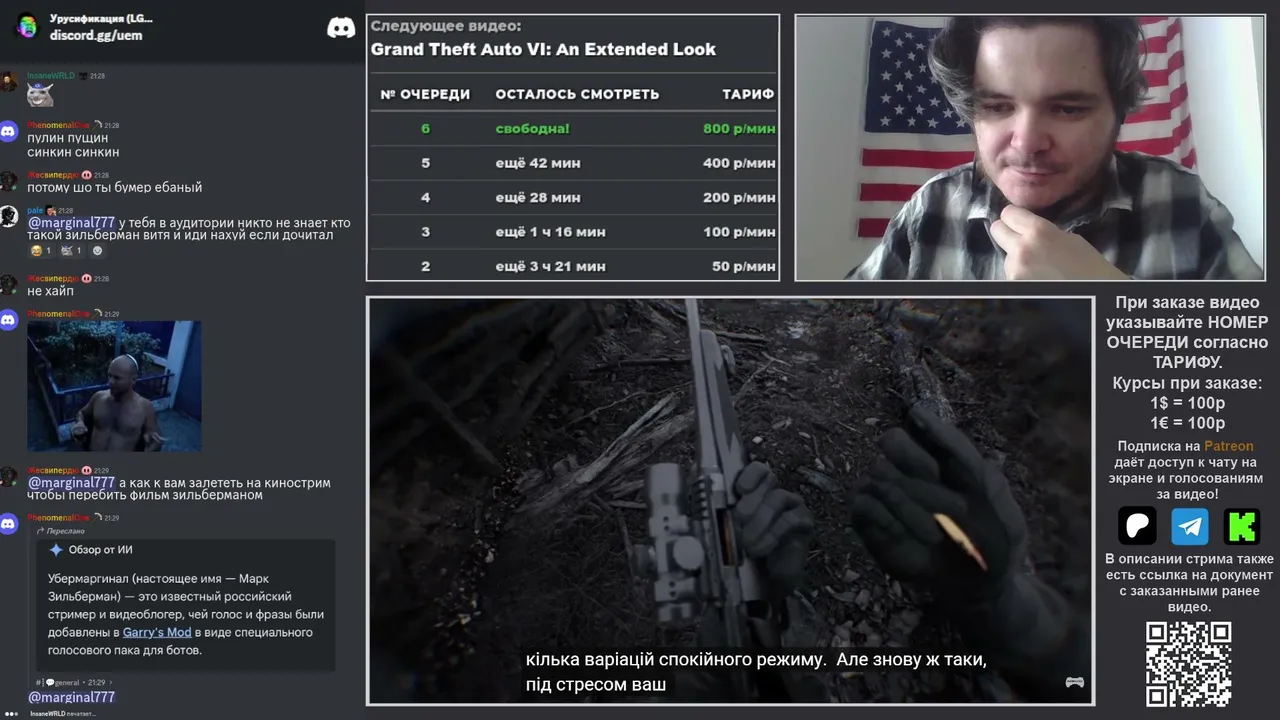The image size is (1280, 720).
Task: Click the sparkle icon next to "Обзор от ИИ"
Action: pyautogui.click(x=56, y=550)
